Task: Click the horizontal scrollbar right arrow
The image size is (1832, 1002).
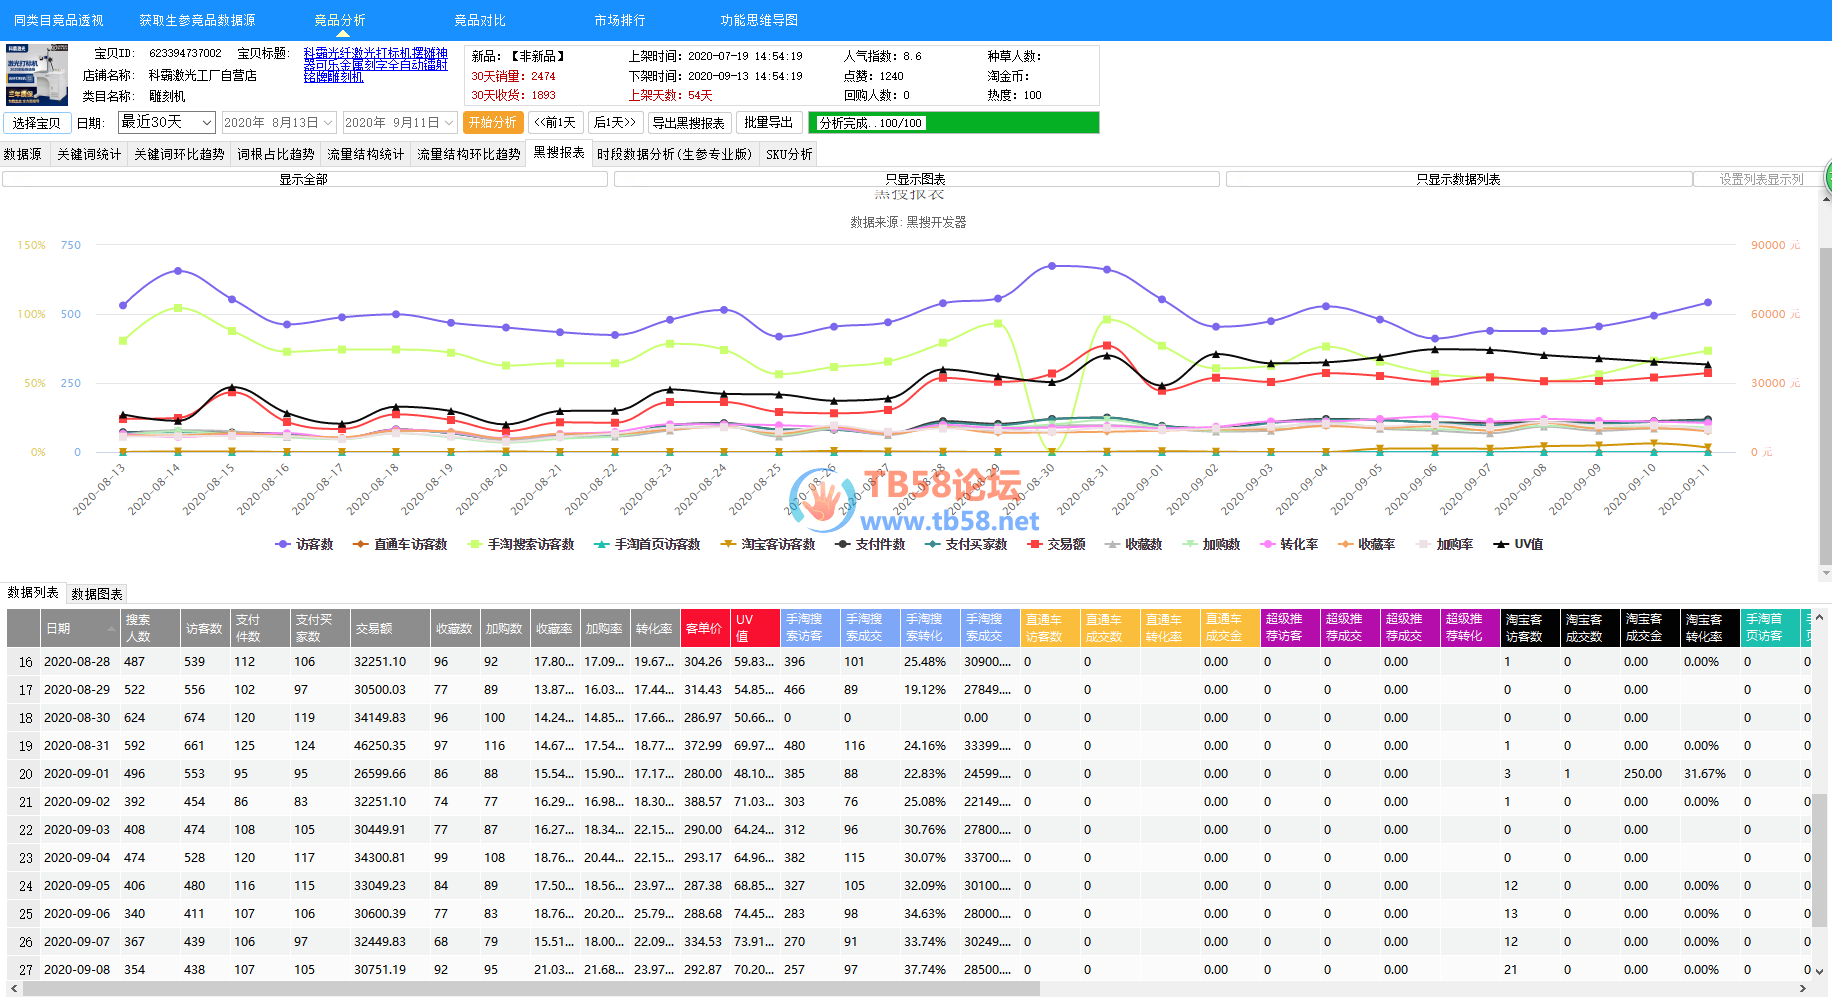Action: pos(1803,989)
